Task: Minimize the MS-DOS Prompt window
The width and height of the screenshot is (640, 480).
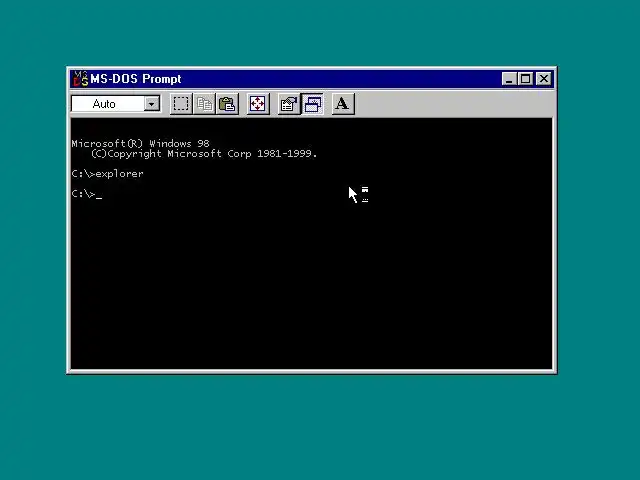Action: point(509,79)
